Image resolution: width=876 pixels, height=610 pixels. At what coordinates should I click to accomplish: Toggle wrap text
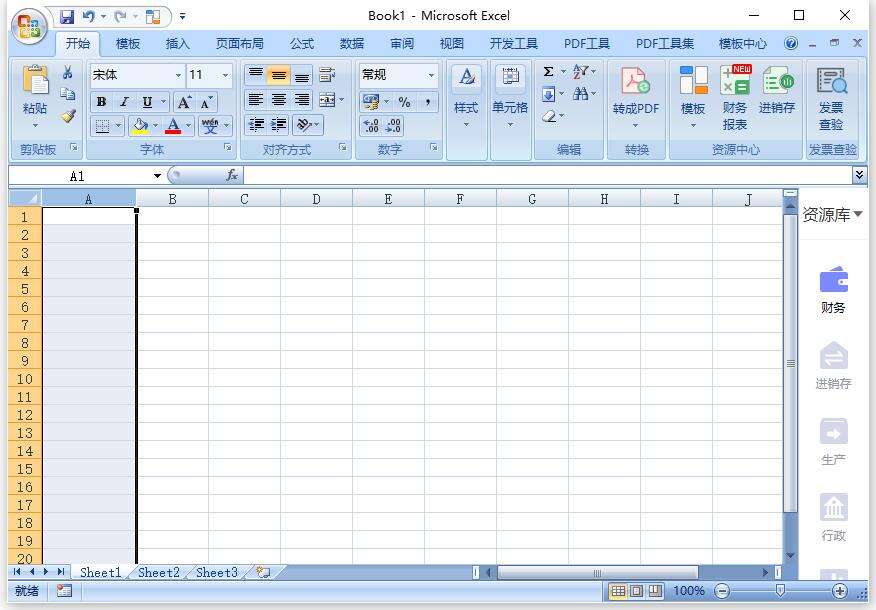(327, 75)
